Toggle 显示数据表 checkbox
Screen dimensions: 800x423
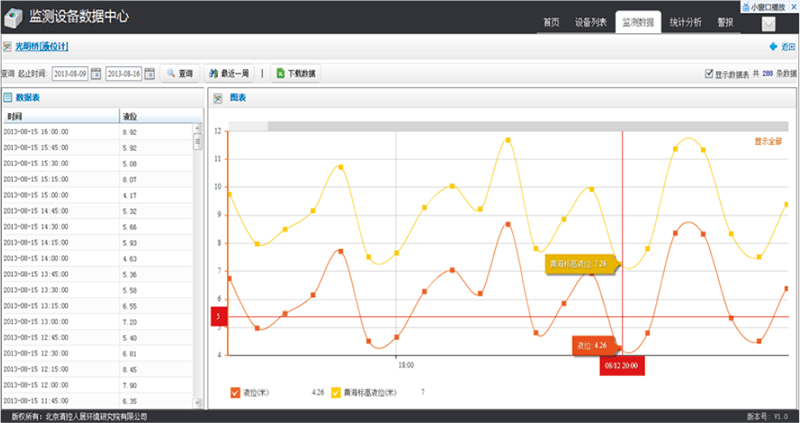click(x=709, y=74)
